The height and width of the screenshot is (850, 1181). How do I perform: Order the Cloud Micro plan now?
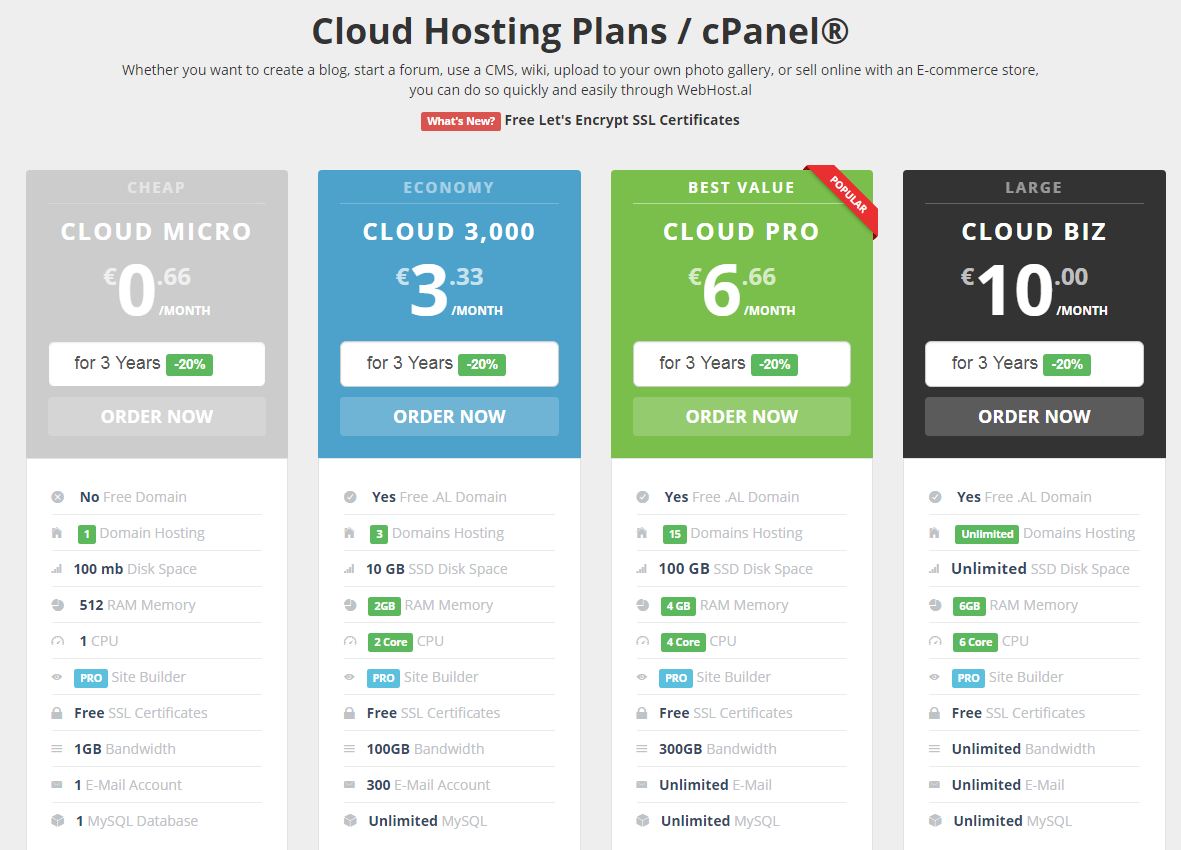[157, 416]
